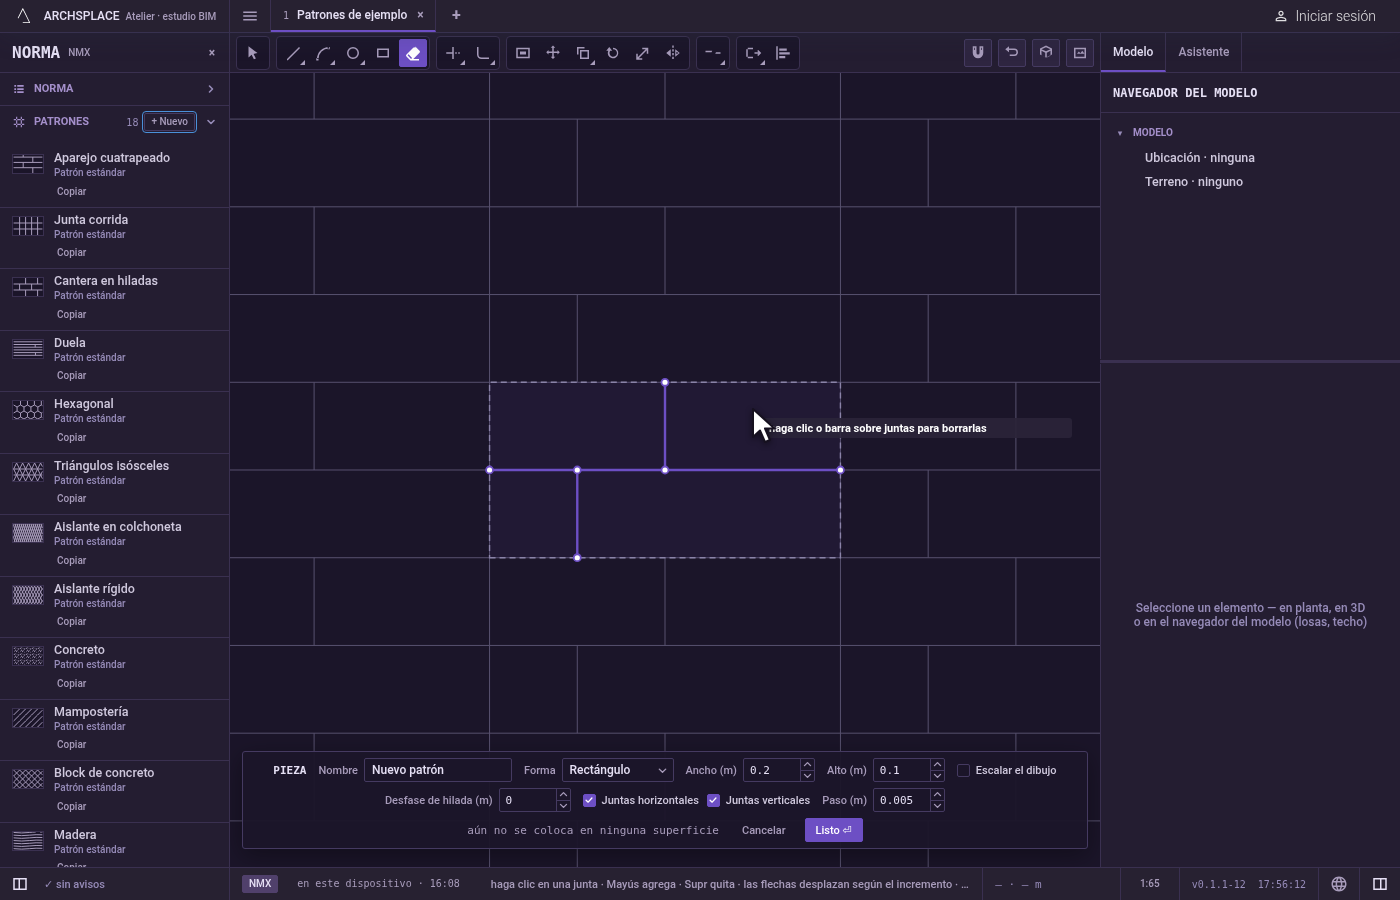
Task: Click the Ancho (m) value field
Action: 771,770
